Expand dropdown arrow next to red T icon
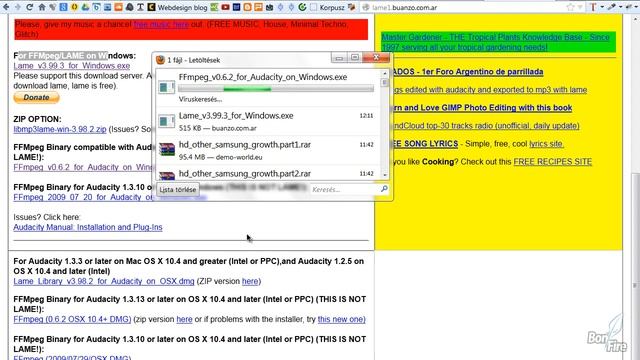The image size is (640, 360). click(602, 7)
